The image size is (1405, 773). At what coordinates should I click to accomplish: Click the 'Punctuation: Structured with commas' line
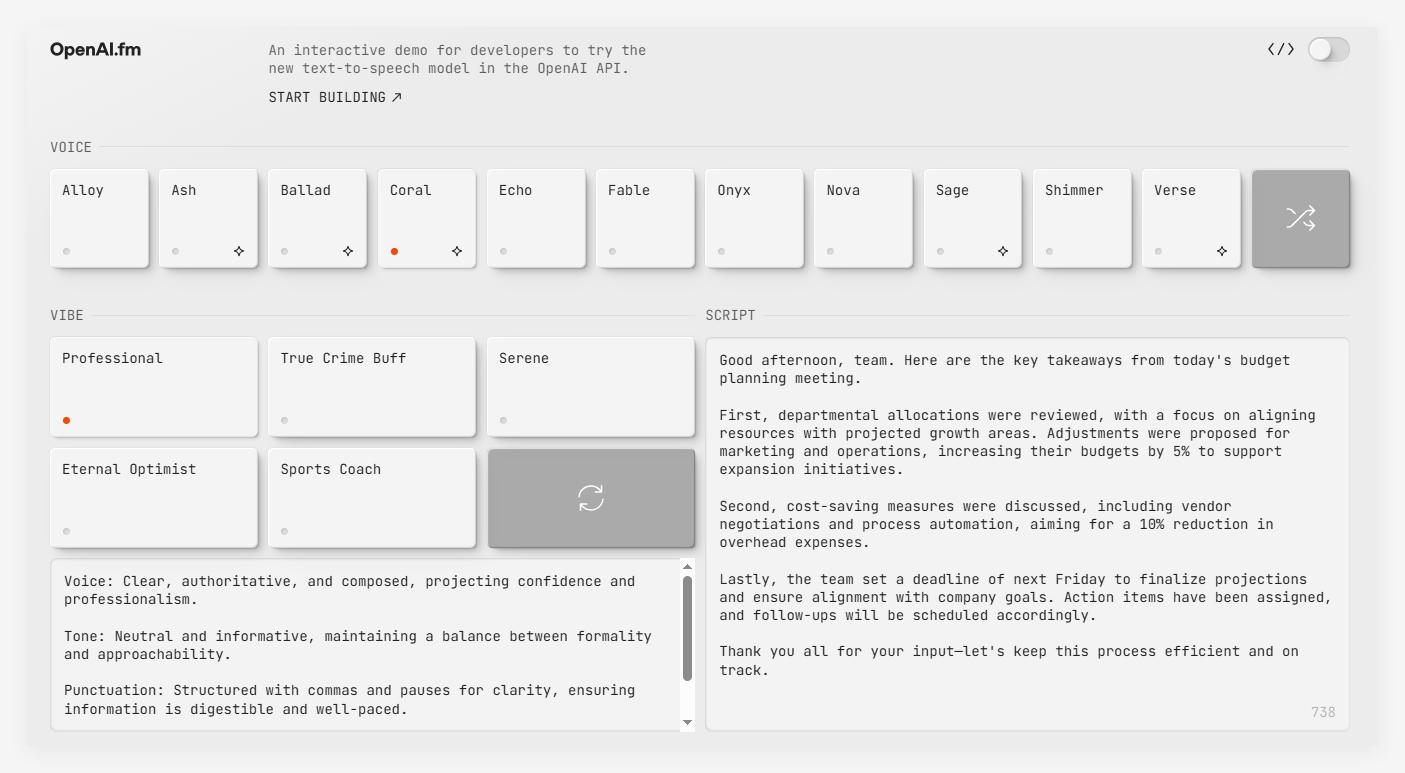click(350, 699)
